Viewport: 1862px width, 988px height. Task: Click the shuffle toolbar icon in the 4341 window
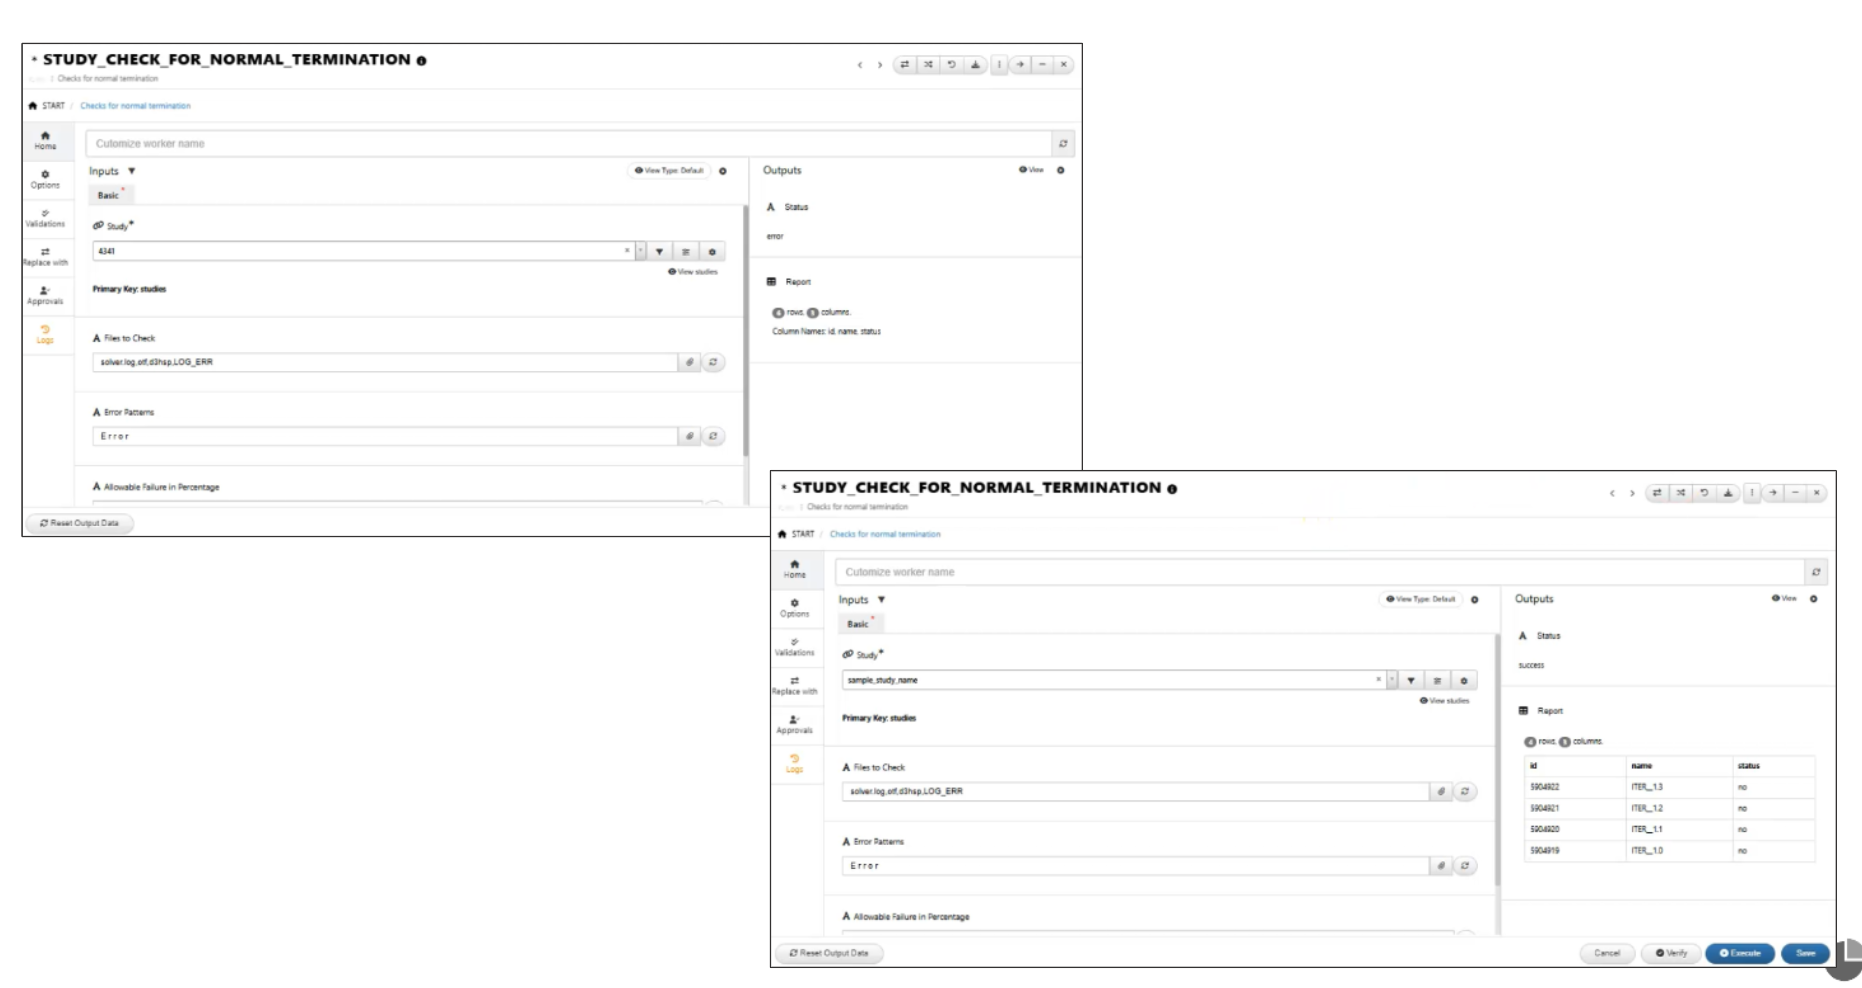pos(928,65)
